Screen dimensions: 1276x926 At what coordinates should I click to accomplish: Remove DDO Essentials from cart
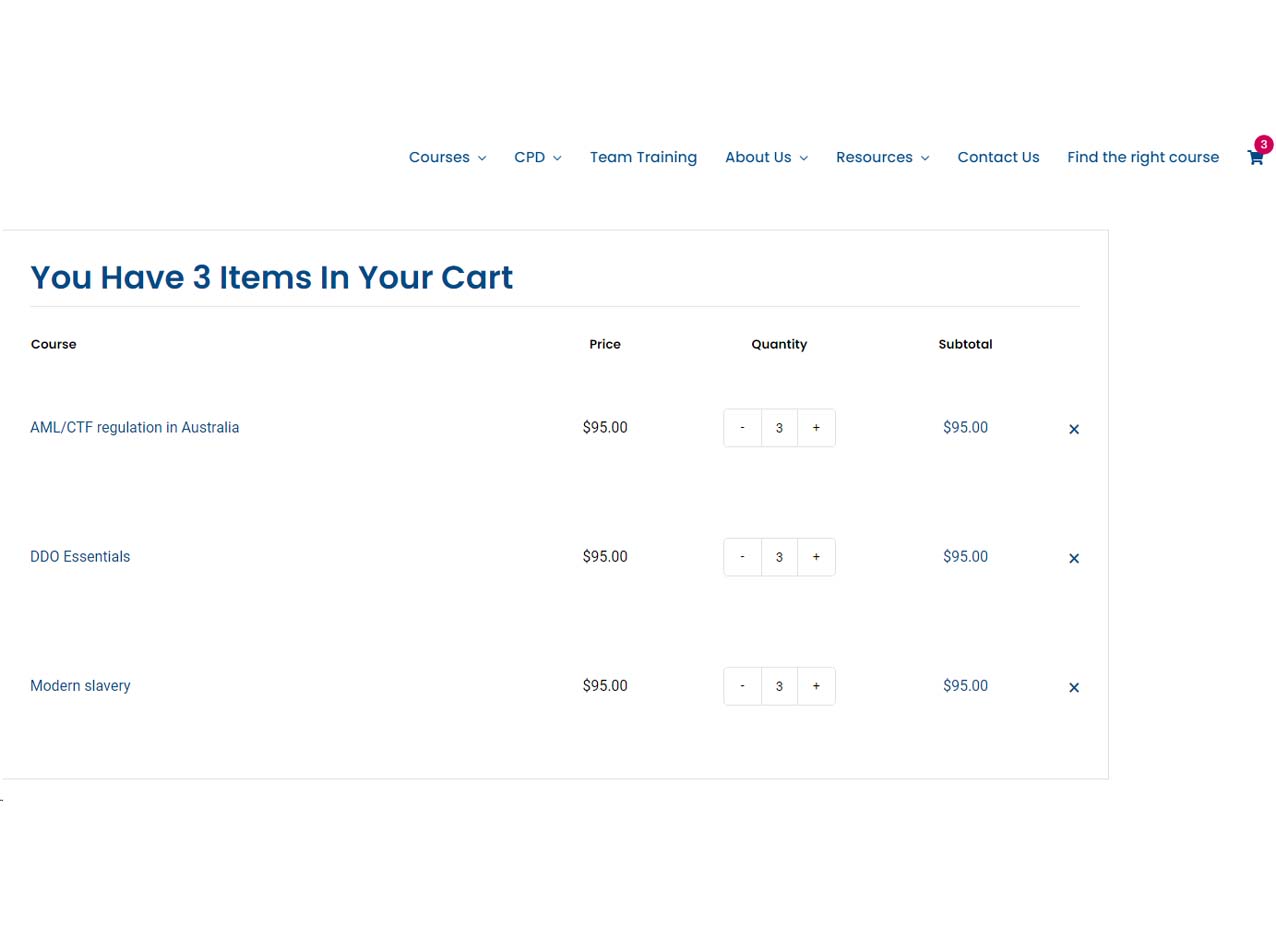1073,558
